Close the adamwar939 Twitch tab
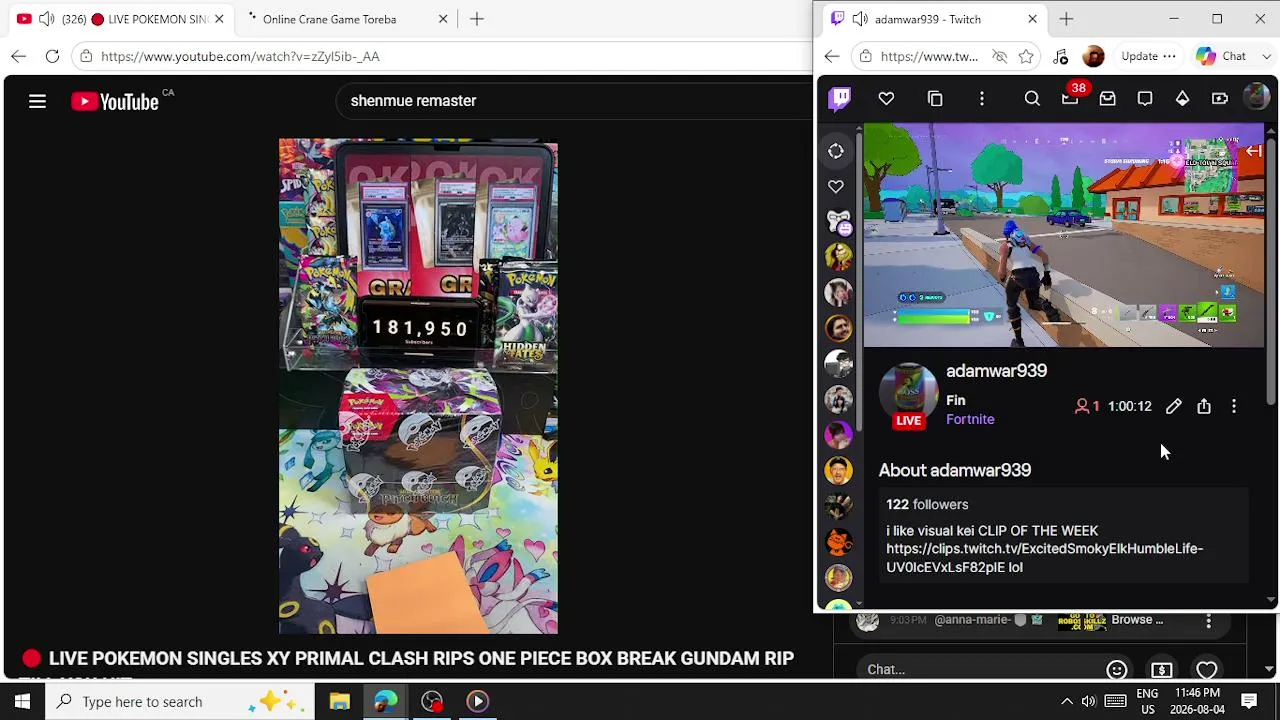The height and width of the screenshot is (720, 1280). [1032, 19]
